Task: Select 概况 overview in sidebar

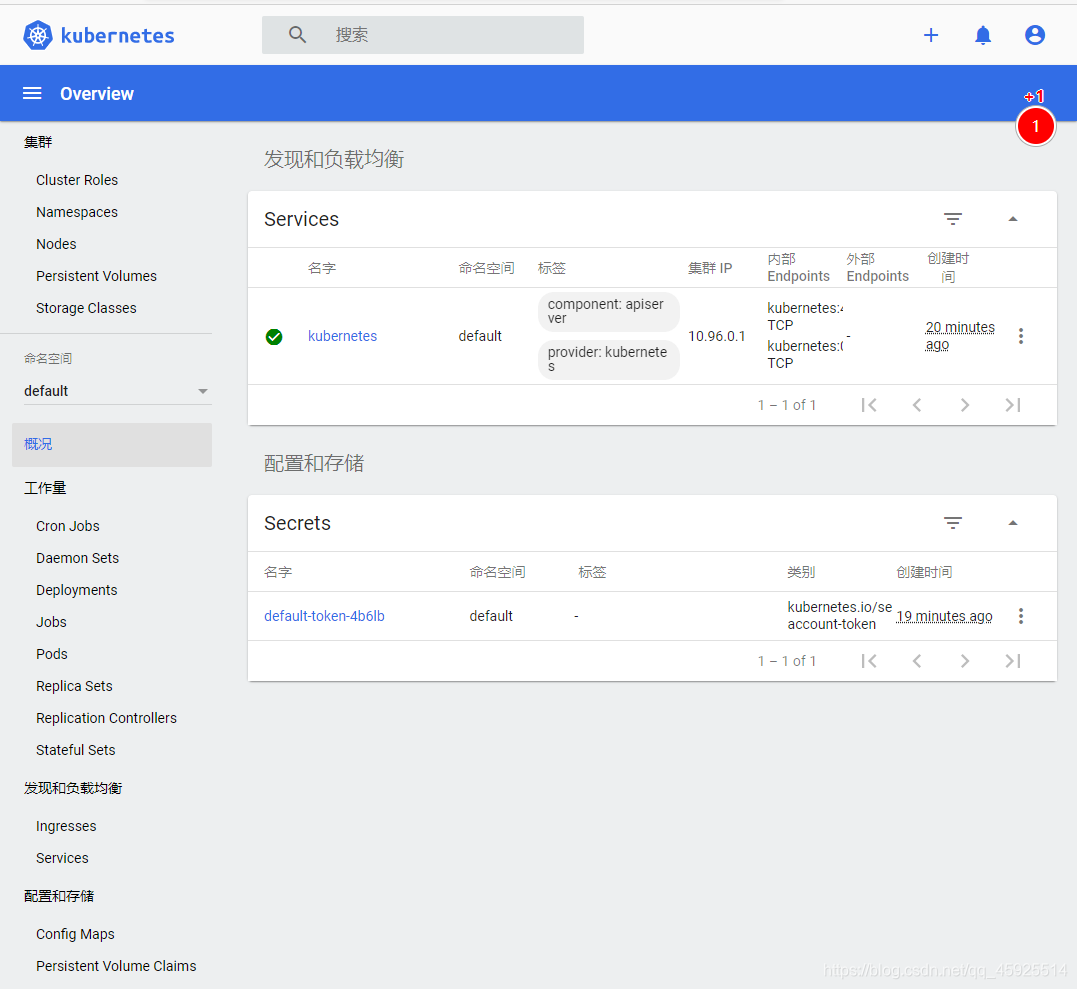Action: click(112, 444)
